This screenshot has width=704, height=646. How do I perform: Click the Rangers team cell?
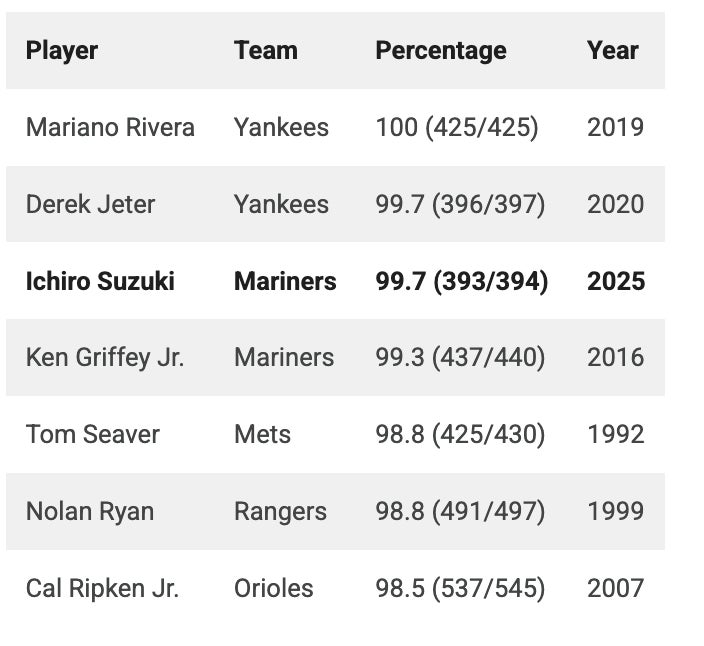[x=280, y=511]
